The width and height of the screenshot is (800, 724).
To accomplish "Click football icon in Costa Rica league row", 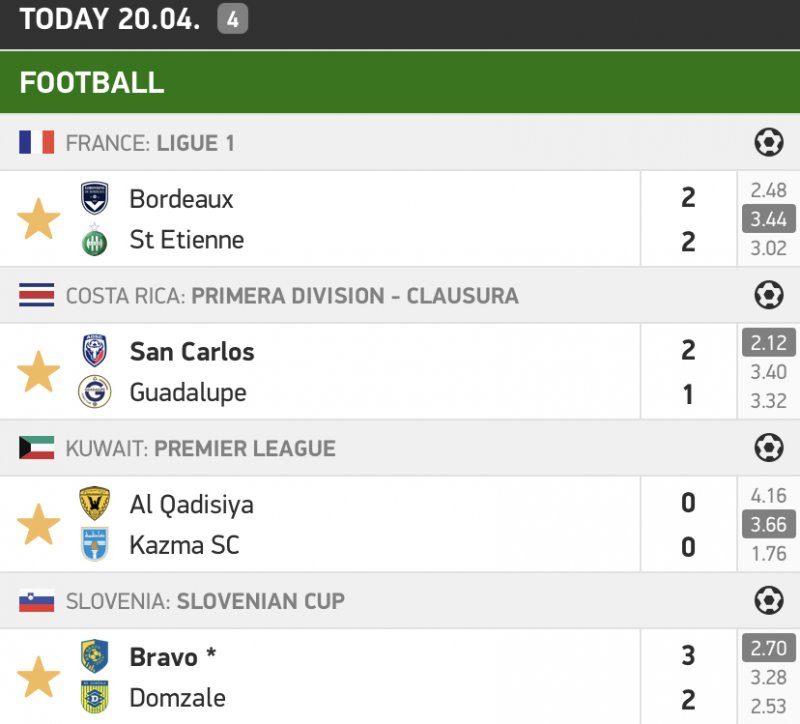I will (768, 295).
